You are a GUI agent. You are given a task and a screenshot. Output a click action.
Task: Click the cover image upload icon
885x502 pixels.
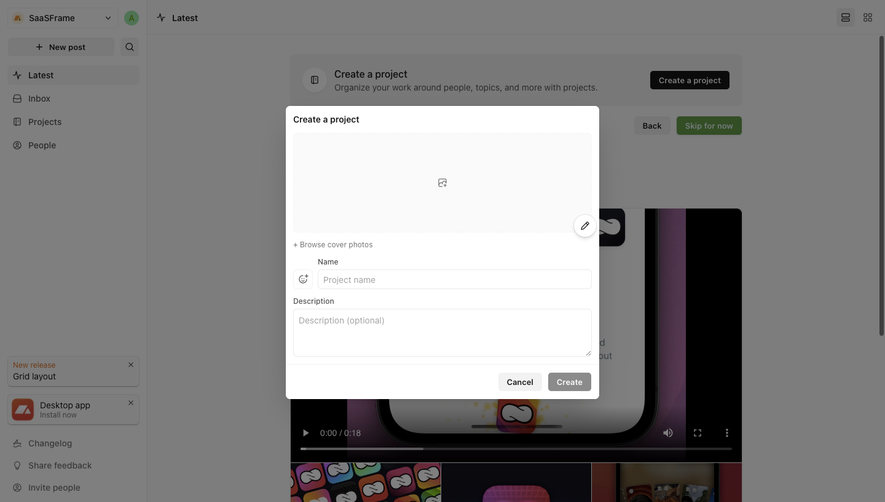coord(442,183)
